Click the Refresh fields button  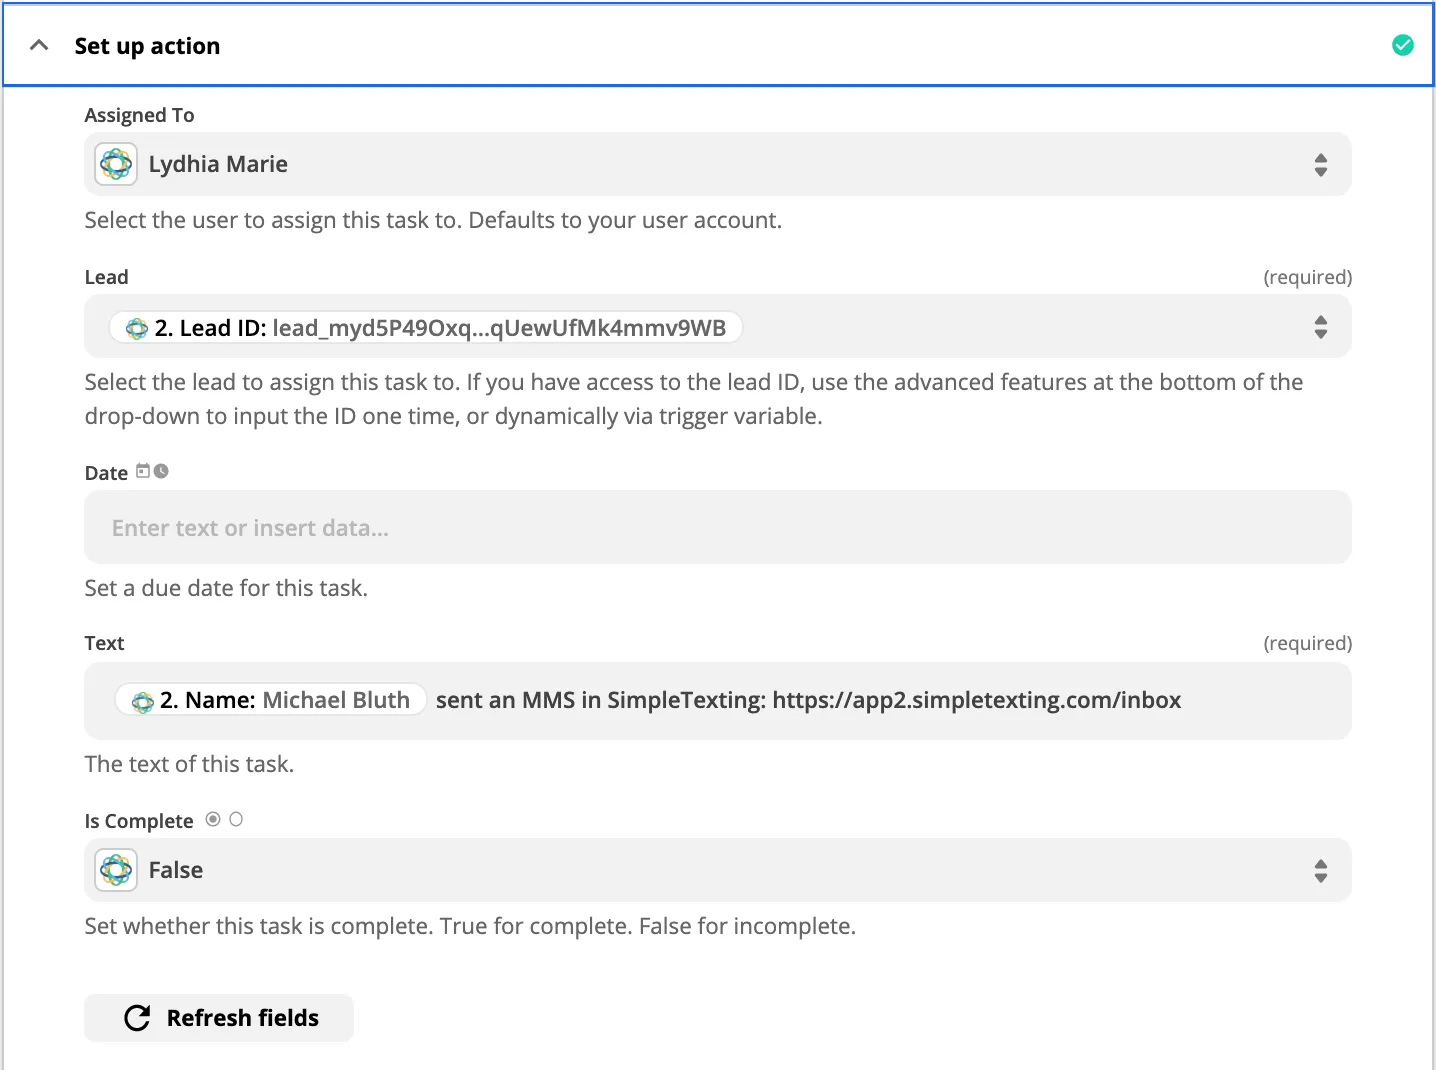(219, 1018)
